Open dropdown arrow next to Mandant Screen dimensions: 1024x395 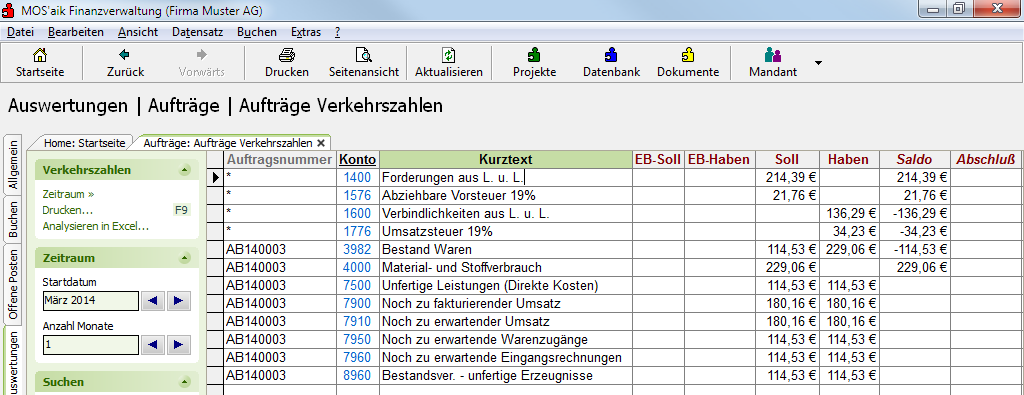point(818,63)
